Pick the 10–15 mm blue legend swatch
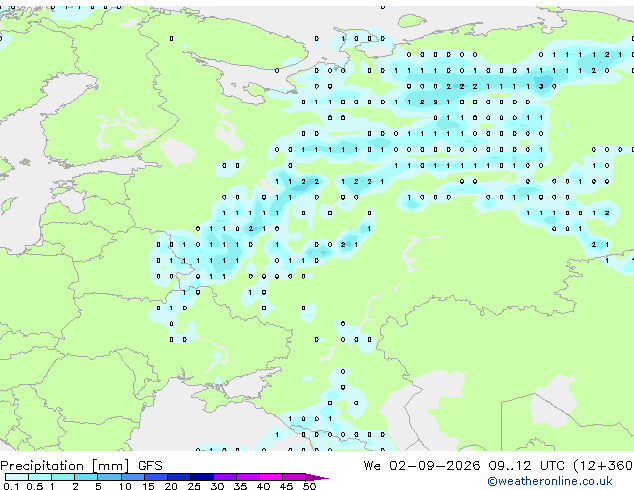The image size is (634, 490). [132, 477]
